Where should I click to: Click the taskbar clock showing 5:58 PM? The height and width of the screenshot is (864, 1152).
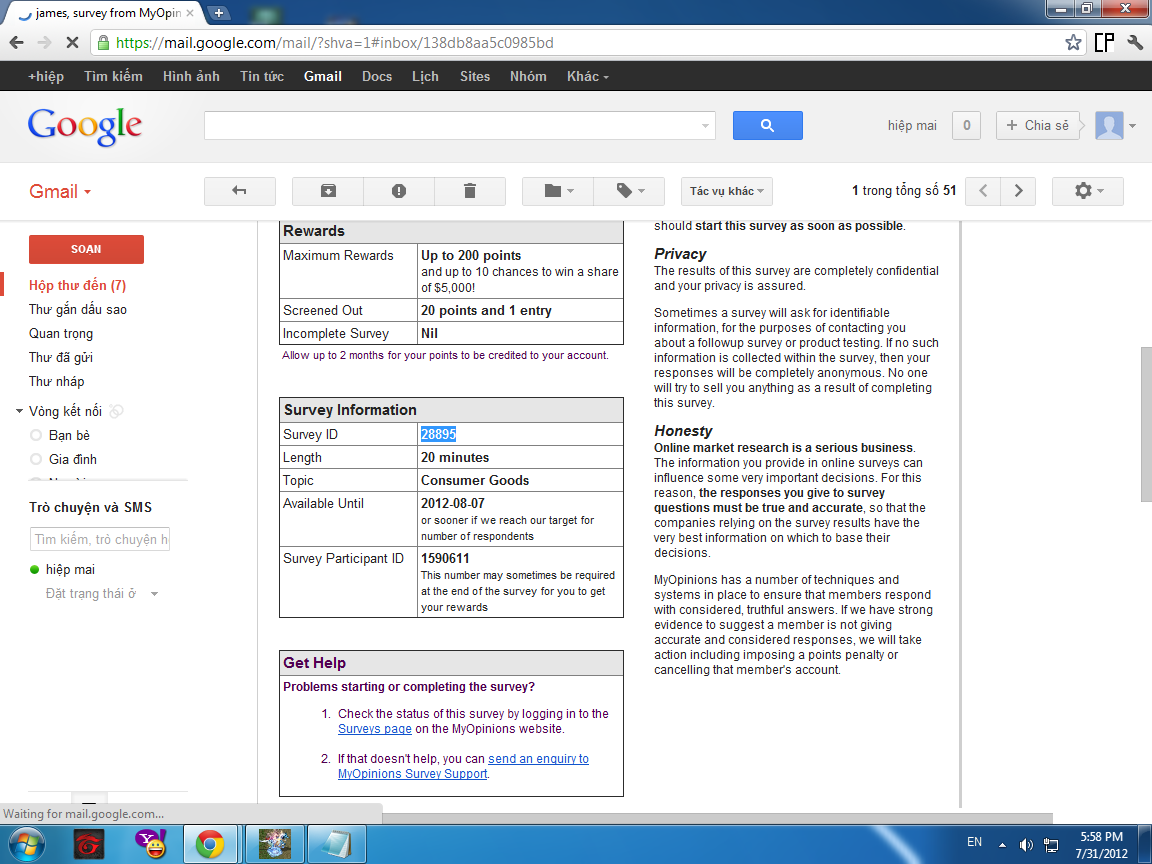tap(1101, 845)
